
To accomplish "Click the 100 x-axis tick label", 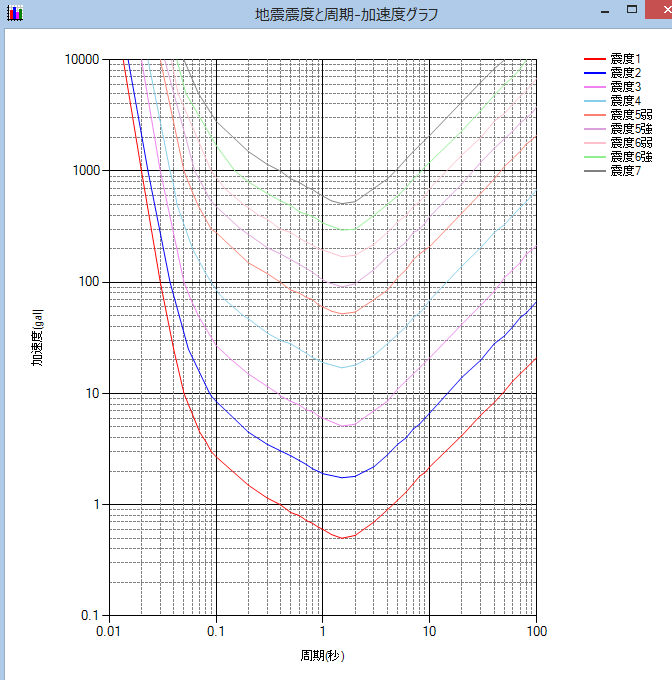I will click(536, 632).
